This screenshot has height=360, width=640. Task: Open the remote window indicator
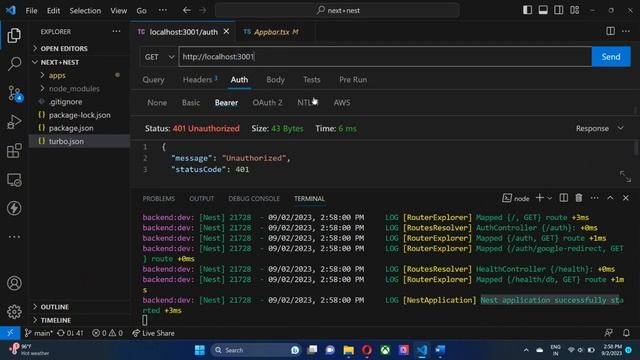pyautogui.click(x=10, y=333)
